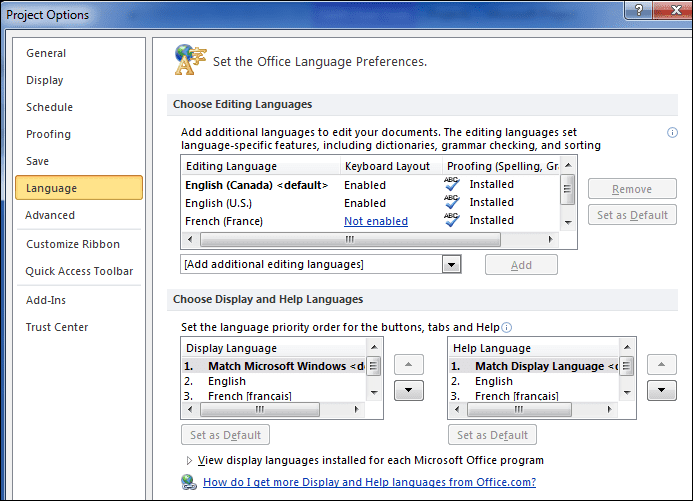
Task: Click Help Language list scroll up arrow
Action: 627,347
